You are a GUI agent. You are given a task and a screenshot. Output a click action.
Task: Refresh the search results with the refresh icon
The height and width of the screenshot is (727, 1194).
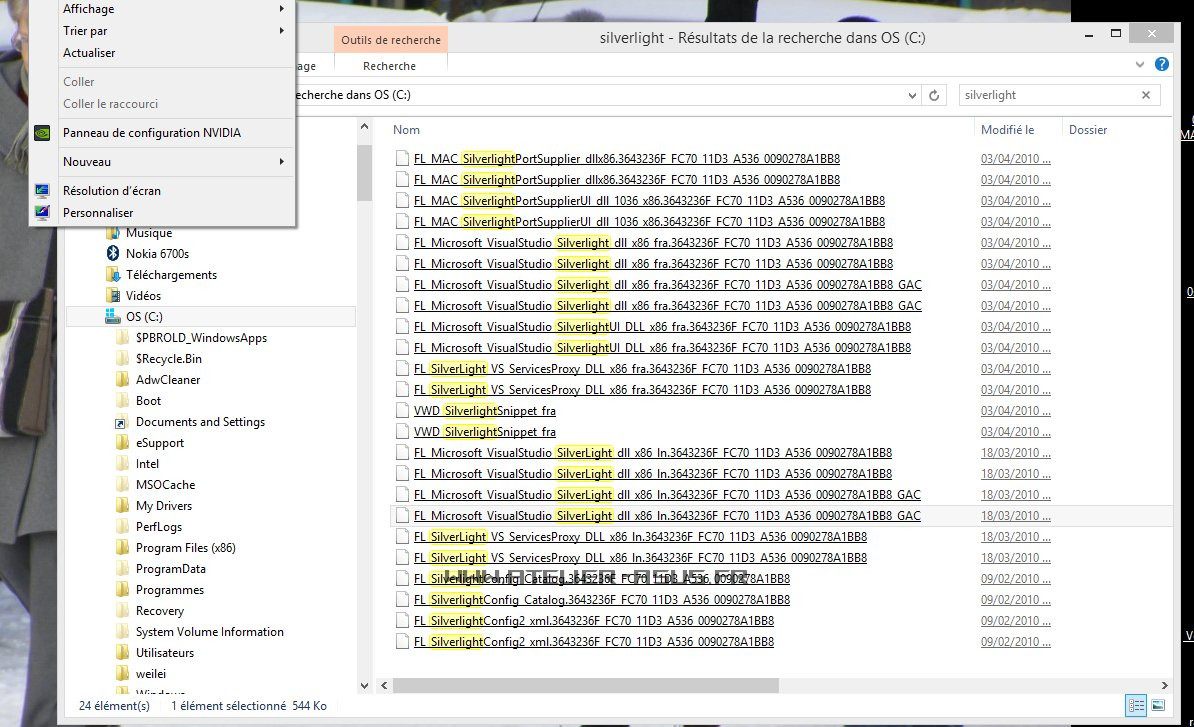[935, 95]
